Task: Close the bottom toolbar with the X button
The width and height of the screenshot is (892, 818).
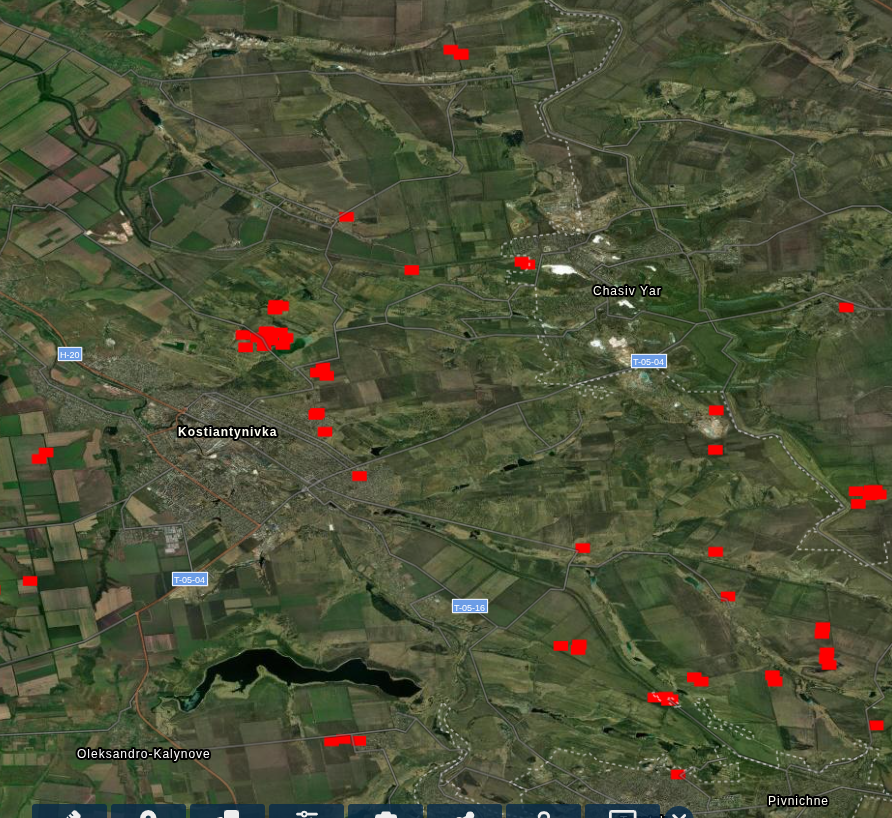Action: coord(679,814)
